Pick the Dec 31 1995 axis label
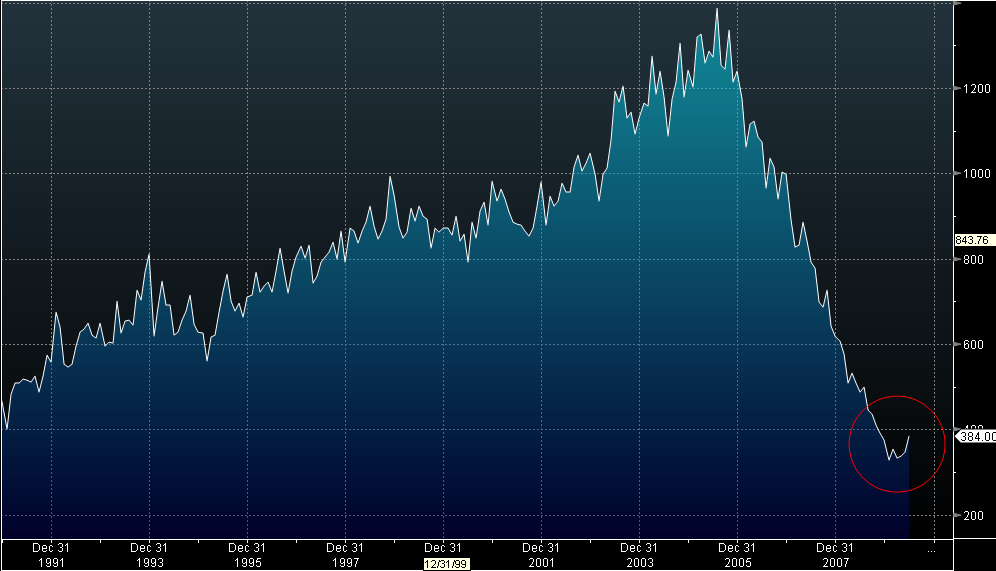 point(246,555)
